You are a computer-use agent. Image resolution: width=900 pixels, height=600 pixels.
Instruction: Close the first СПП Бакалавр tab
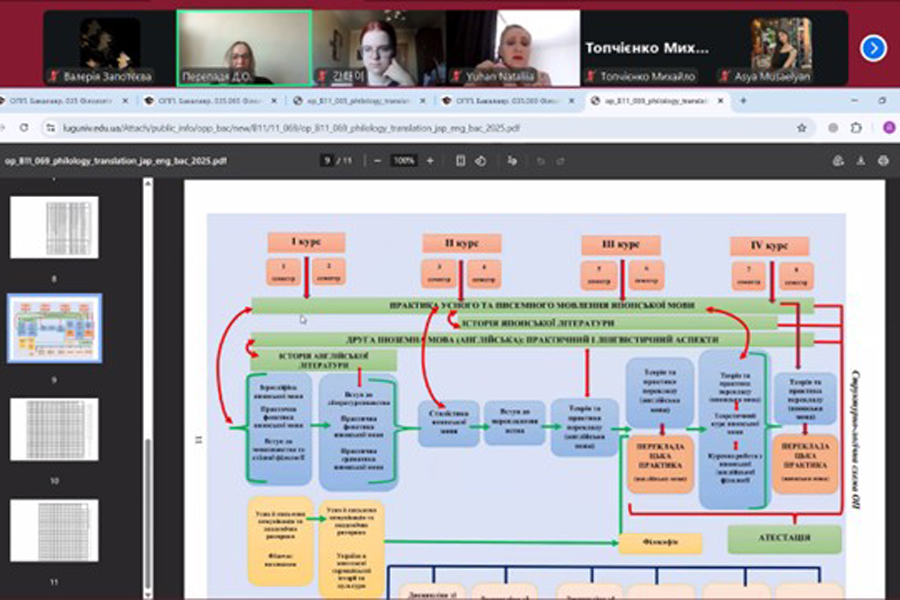tap(126, 100)
